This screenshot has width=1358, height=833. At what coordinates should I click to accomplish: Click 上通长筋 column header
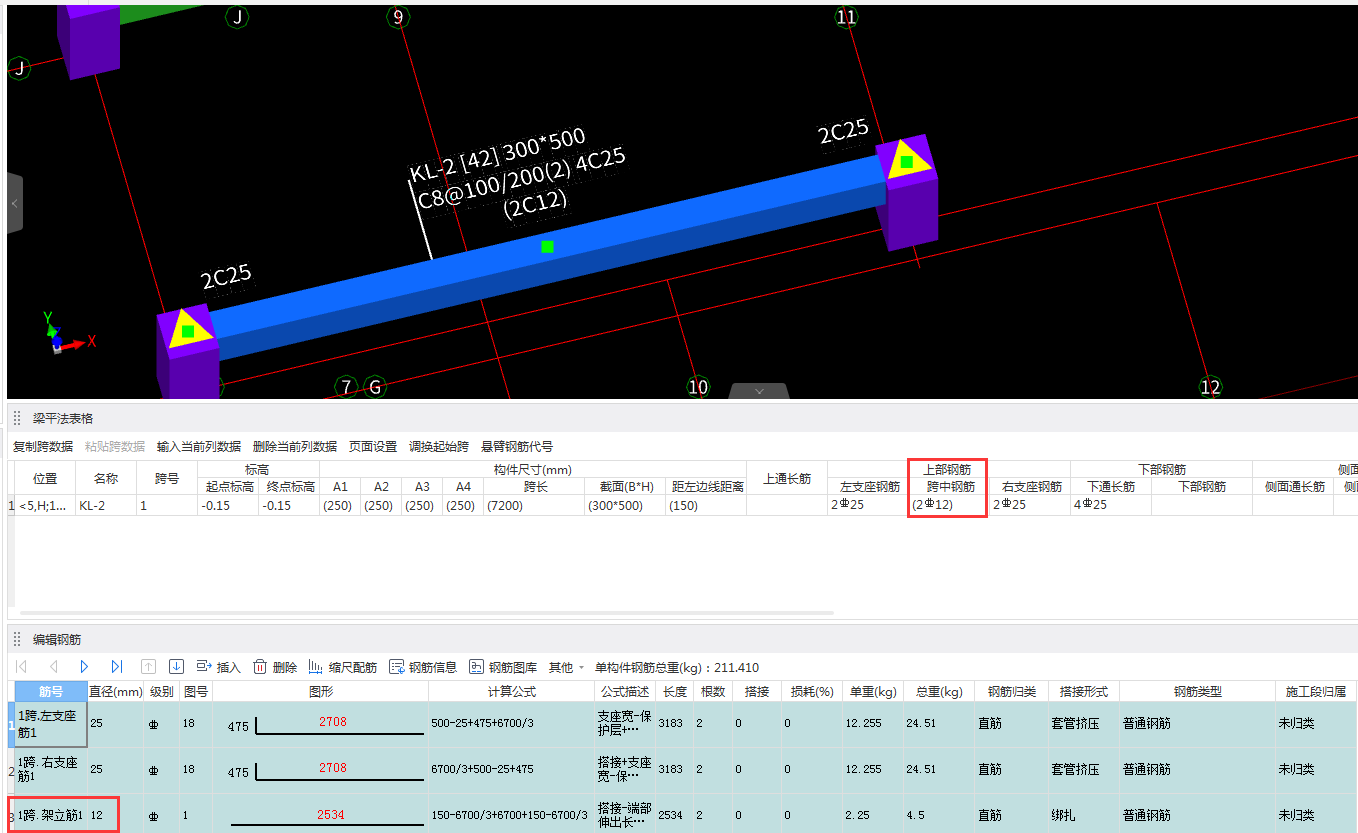[x=787, y=478]
